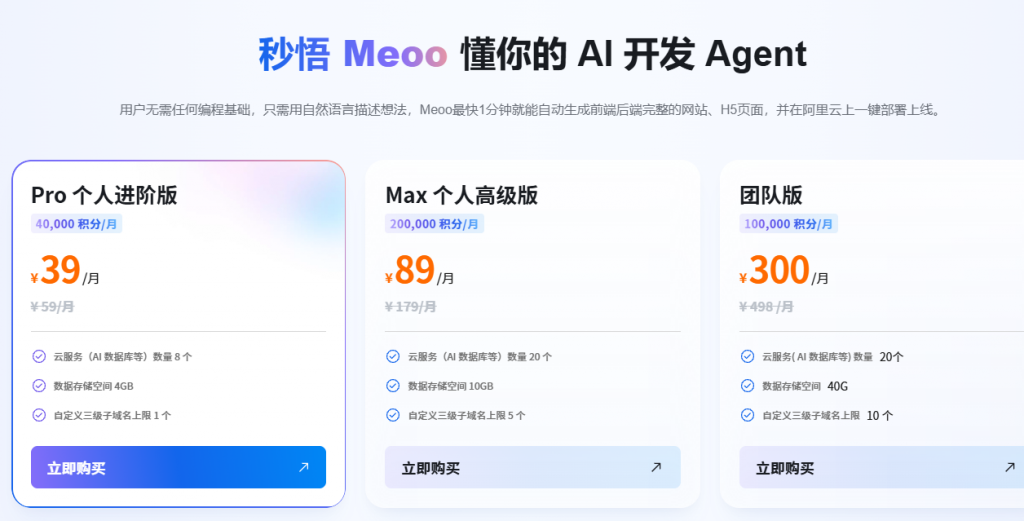Click checkmark icon beside Max cloud services 20个

coord(392,356)
